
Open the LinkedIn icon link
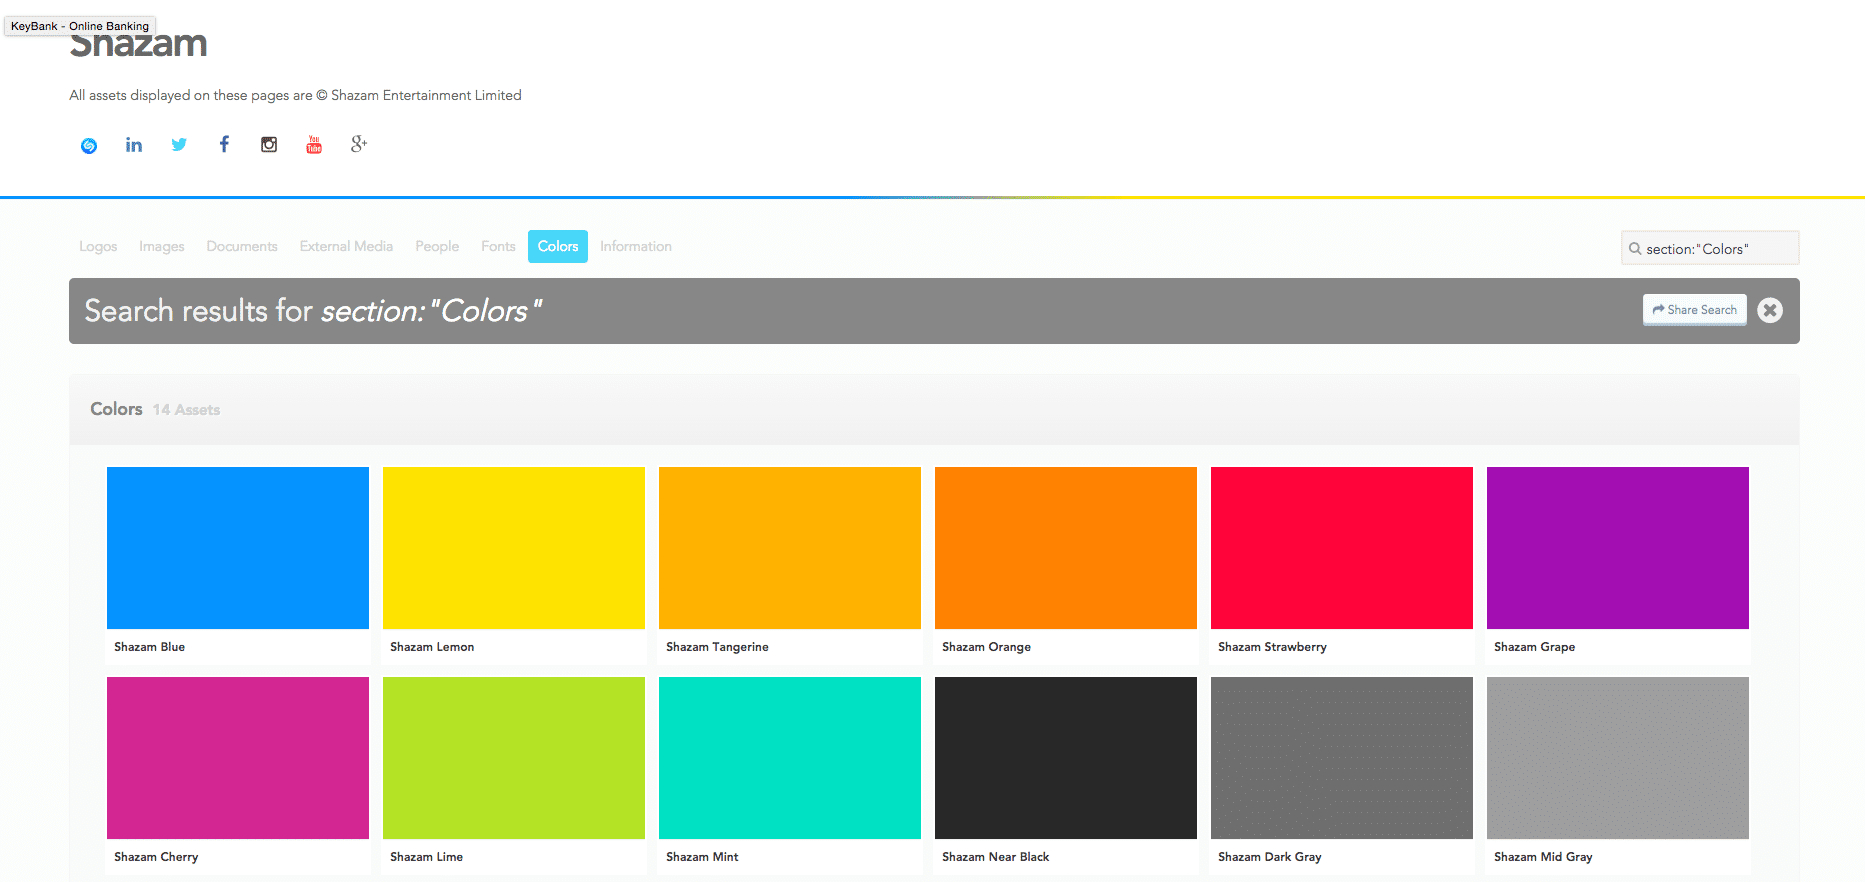pos(134,145)
